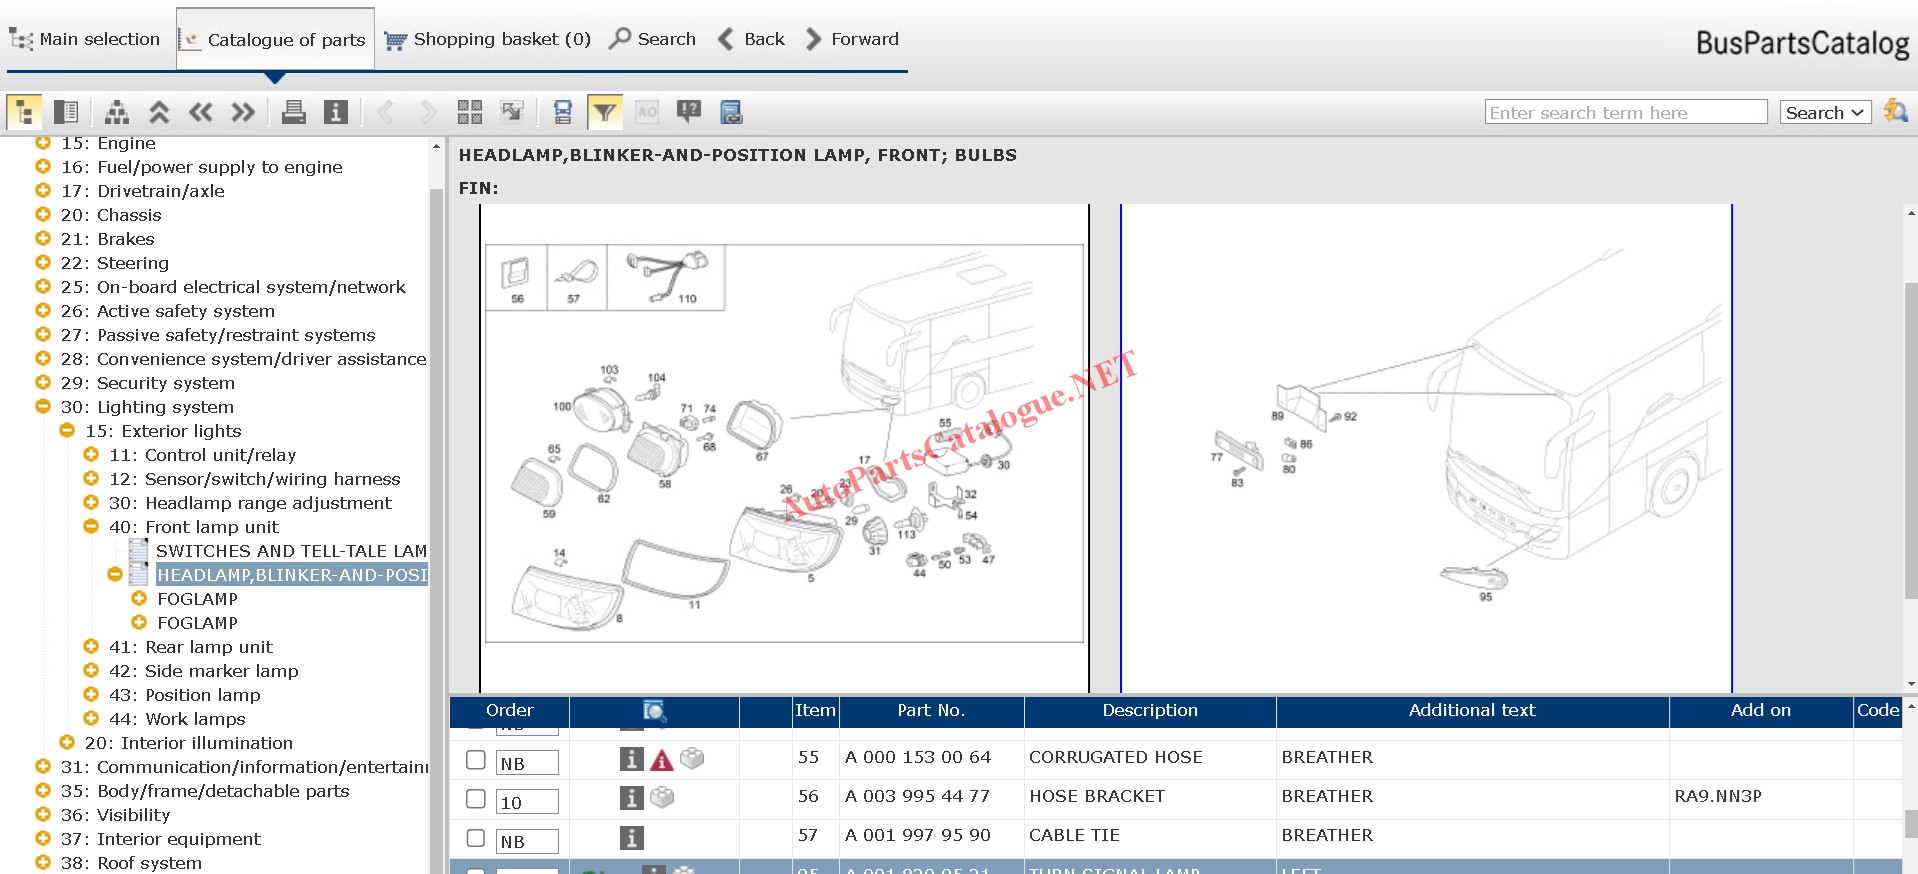Click the bus vehicle data icon

pos(731,112)
